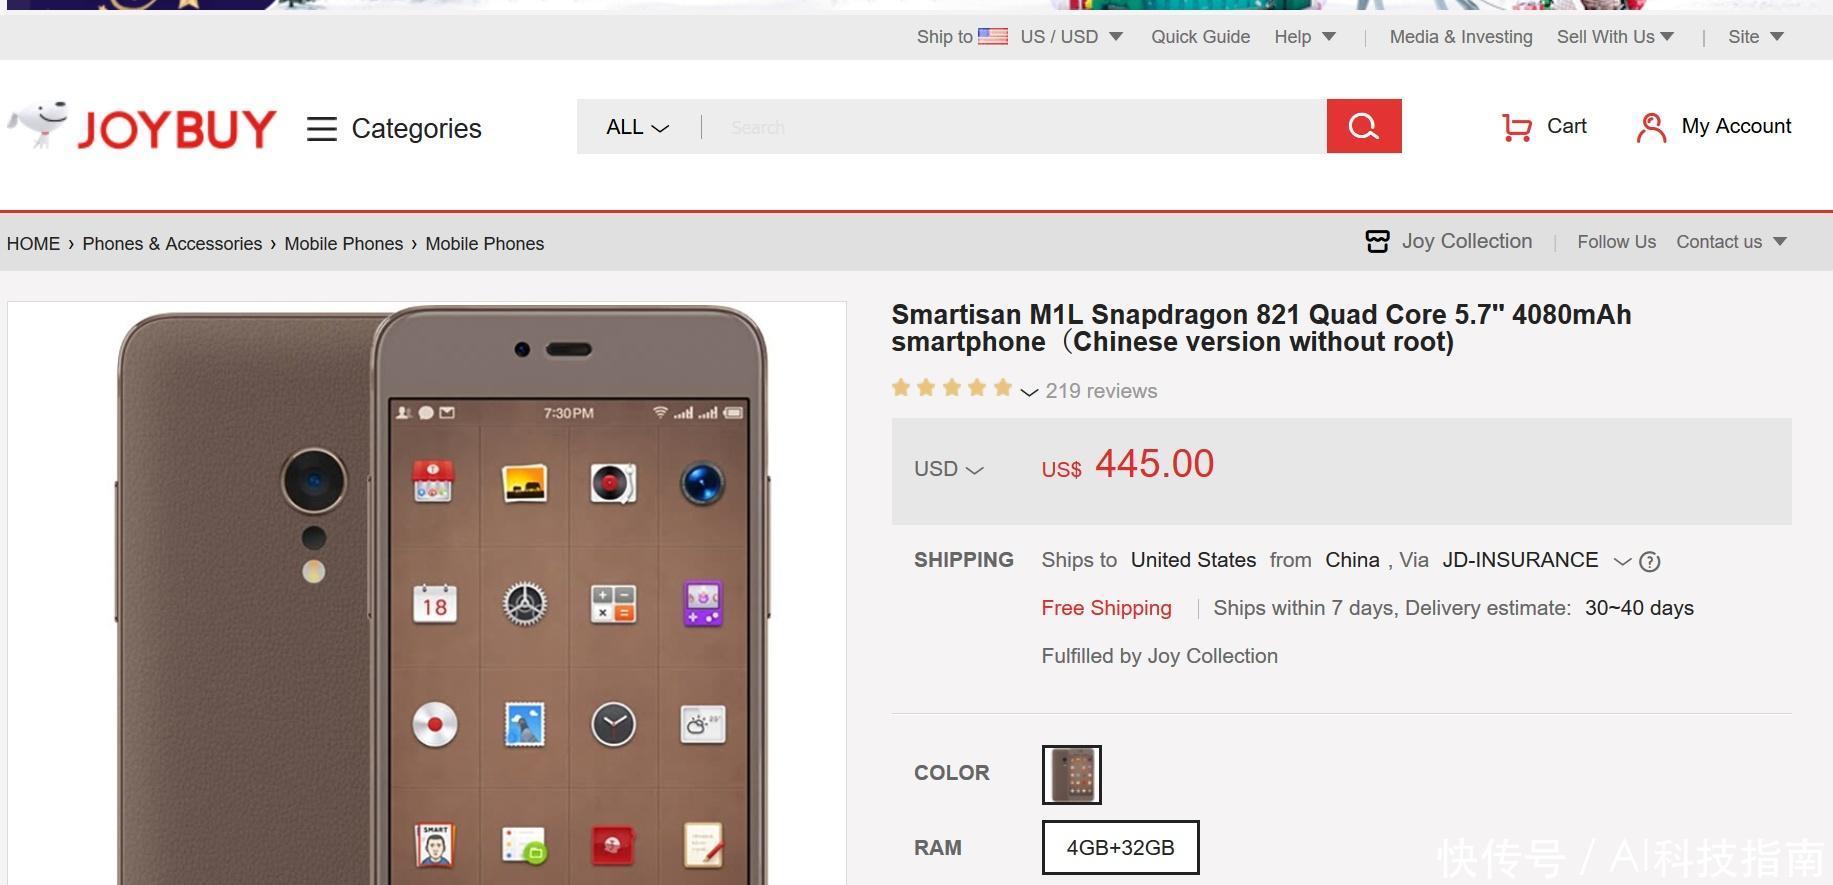Click the US flag icon
Screen dimensions: 1833x885
coord(992,37)
